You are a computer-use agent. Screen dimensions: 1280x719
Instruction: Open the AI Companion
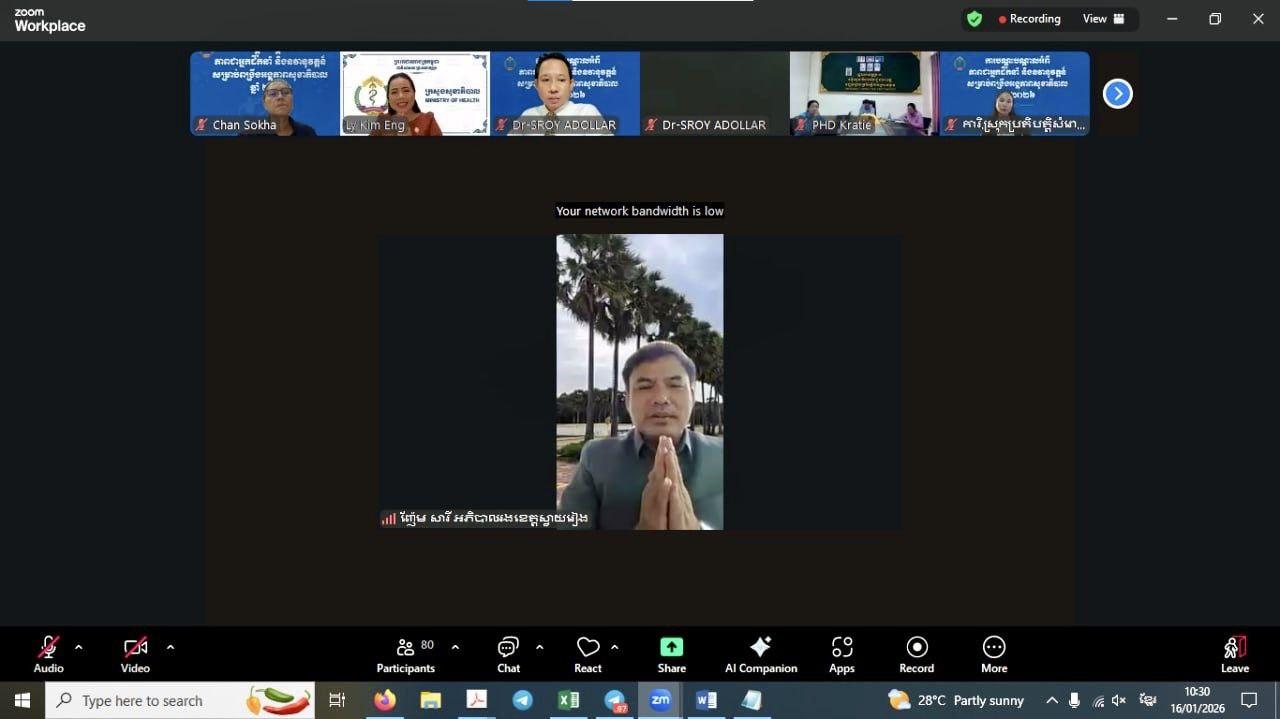[761, 655]
